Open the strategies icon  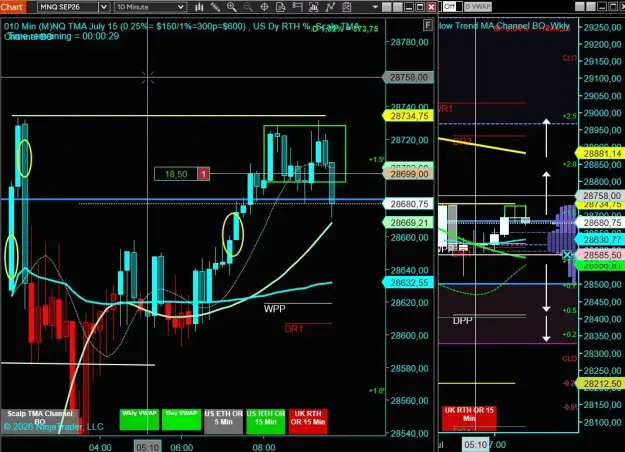[346, 7]
